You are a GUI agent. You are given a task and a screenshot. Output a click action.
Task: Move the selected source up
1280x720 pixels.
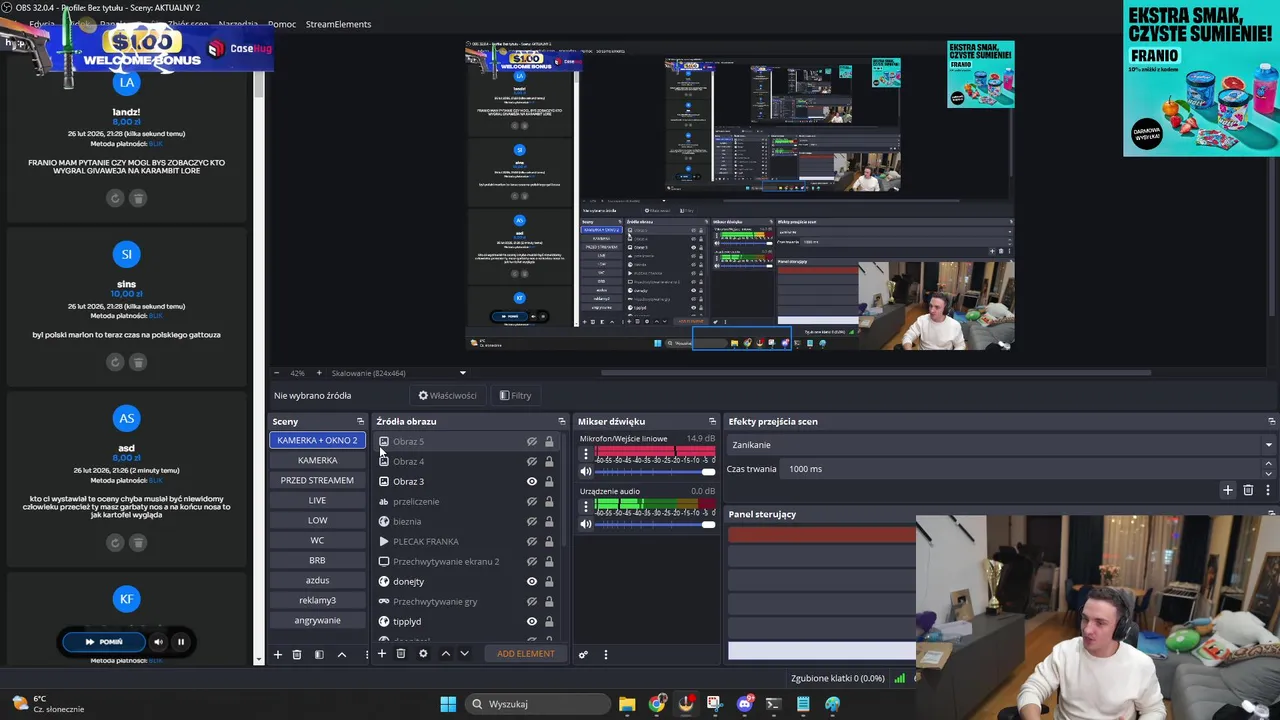(x=445, y=653)
